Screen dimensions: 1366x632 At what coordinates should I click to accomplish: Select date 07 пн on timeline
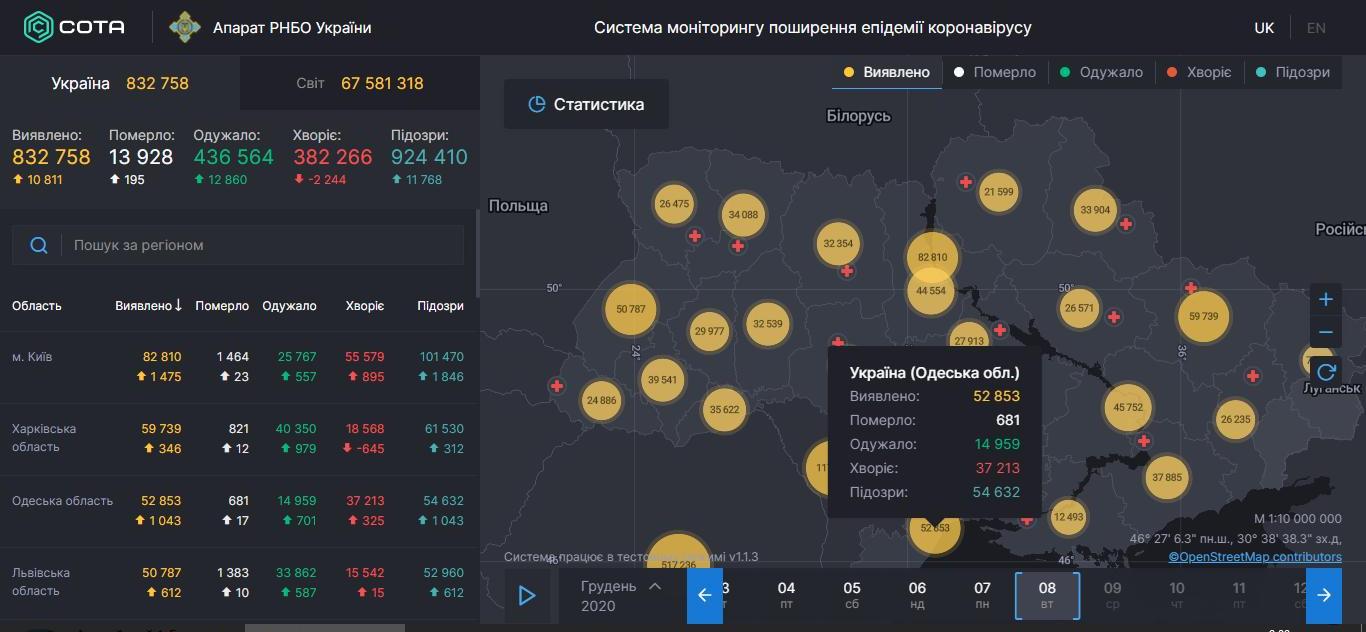(x=982, y=596)
